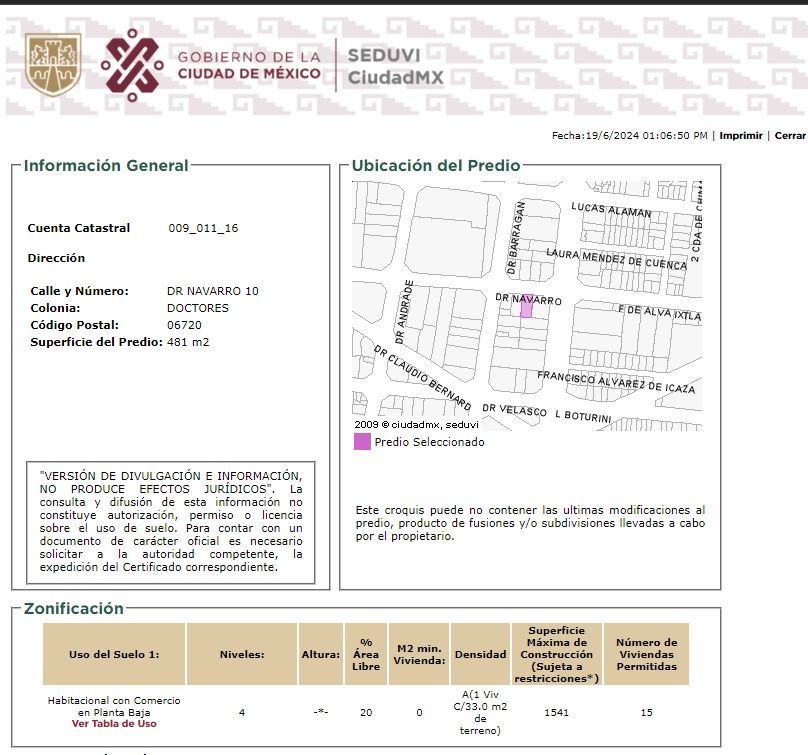Click the FRANCISCO ALVAREZ DE ICAZA map label

point(616,381)
